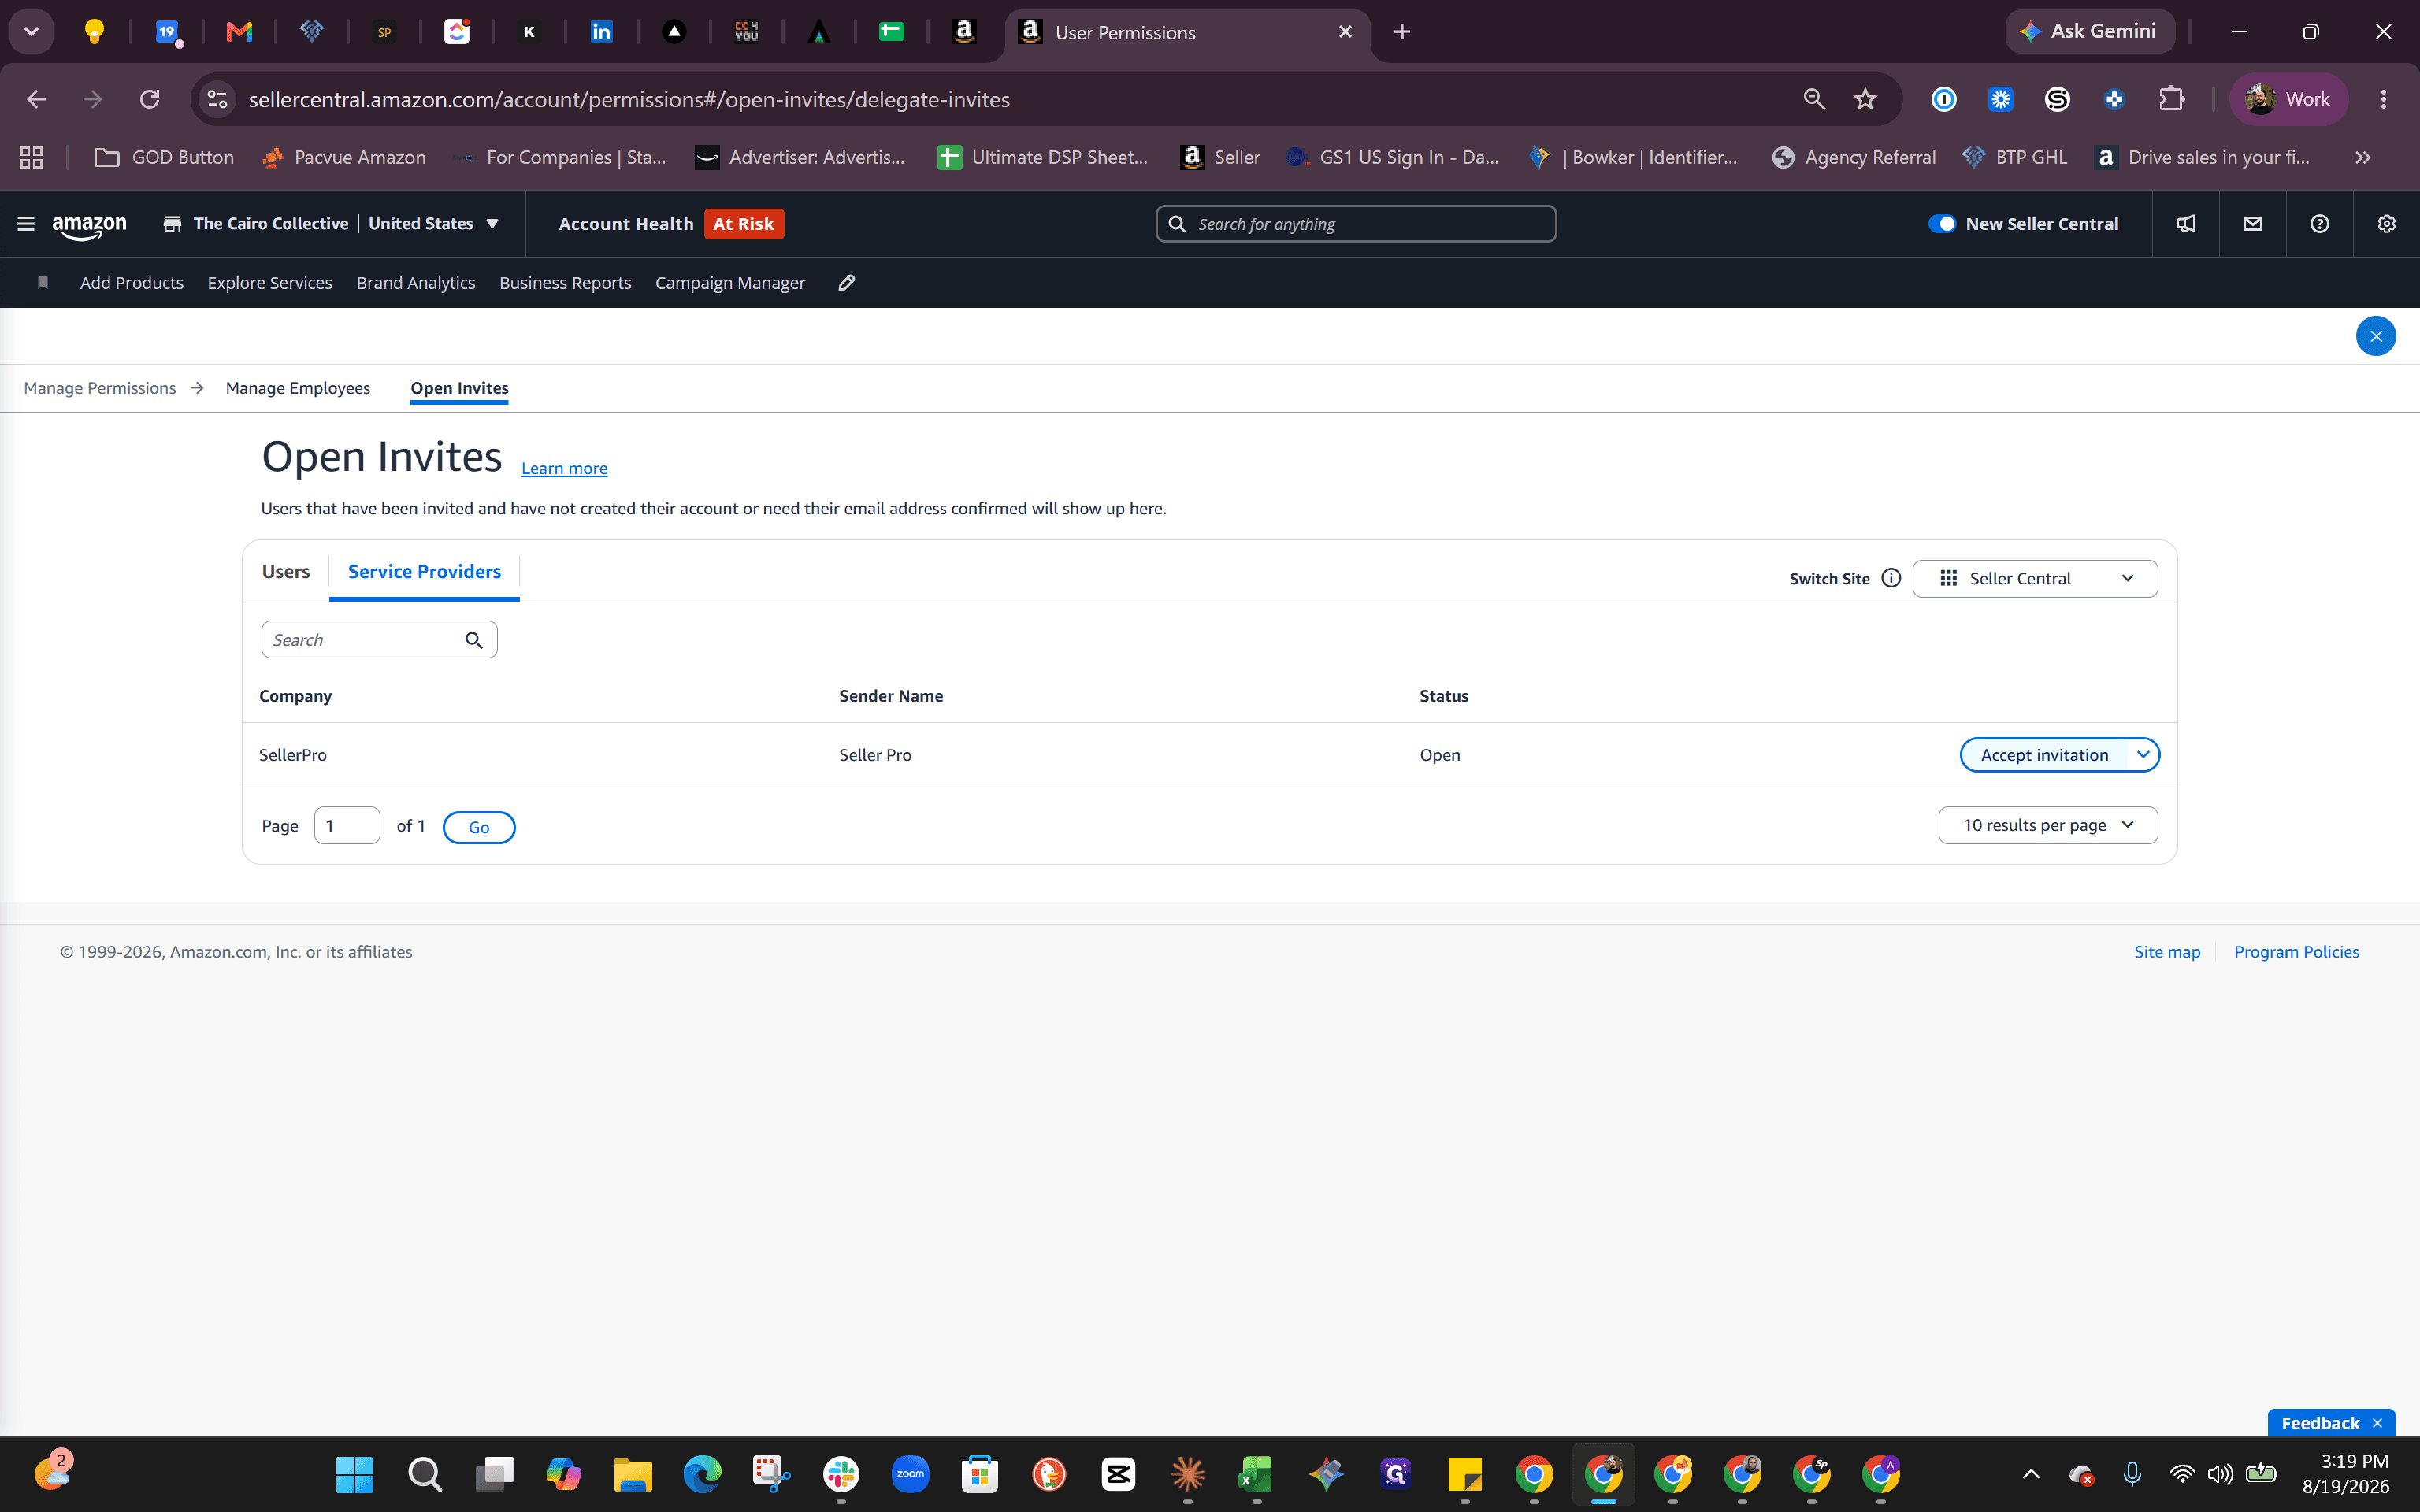The image size is (2420, 1512).
Task: Open the Program Policies link
Action: pyautogui.click(x=2296, y=952)
